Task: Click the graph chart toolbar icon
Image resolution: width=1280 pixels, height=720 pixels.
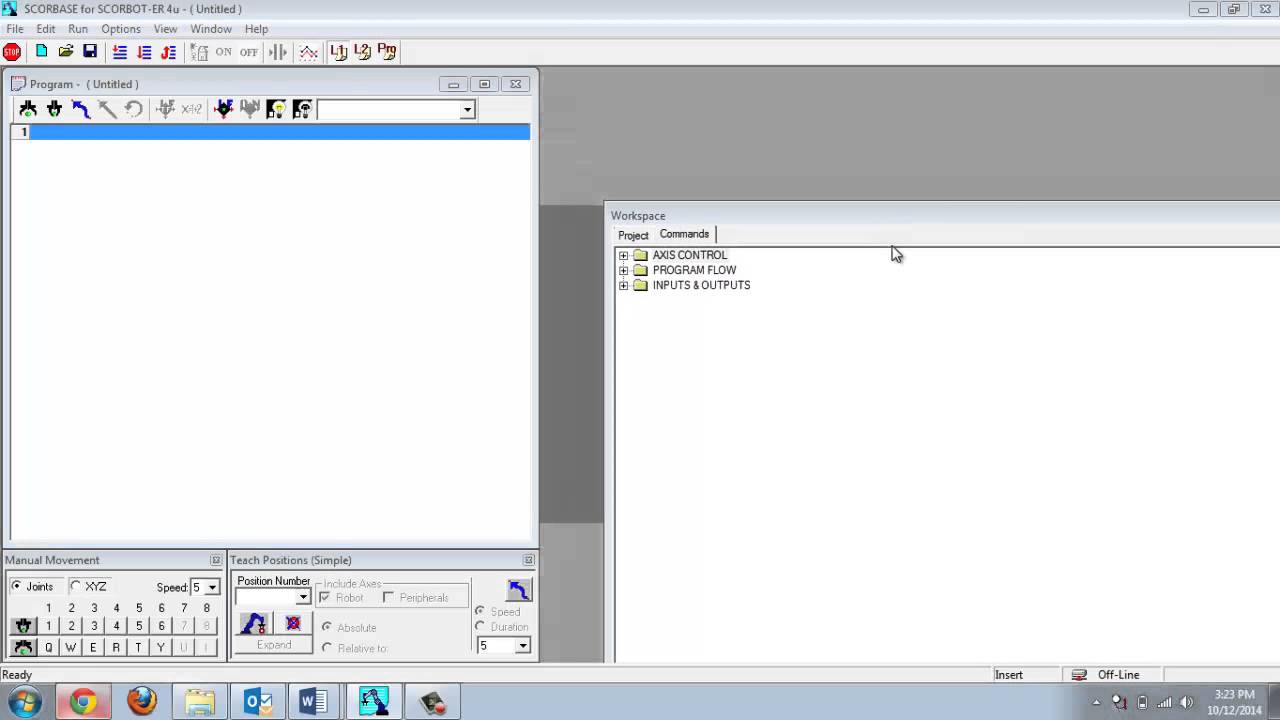Action: click(x=308, y=52)
